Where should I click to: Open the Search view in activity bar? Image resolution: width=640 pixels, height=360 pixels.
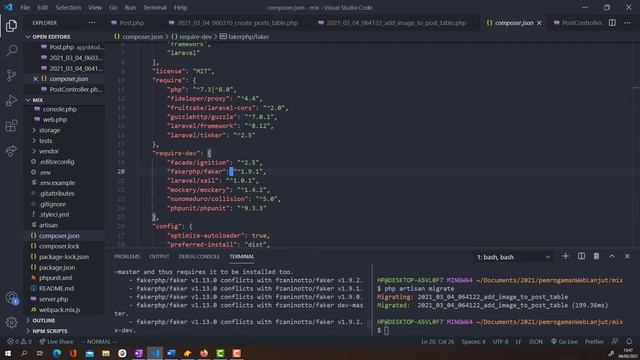(x=11, y=51)
